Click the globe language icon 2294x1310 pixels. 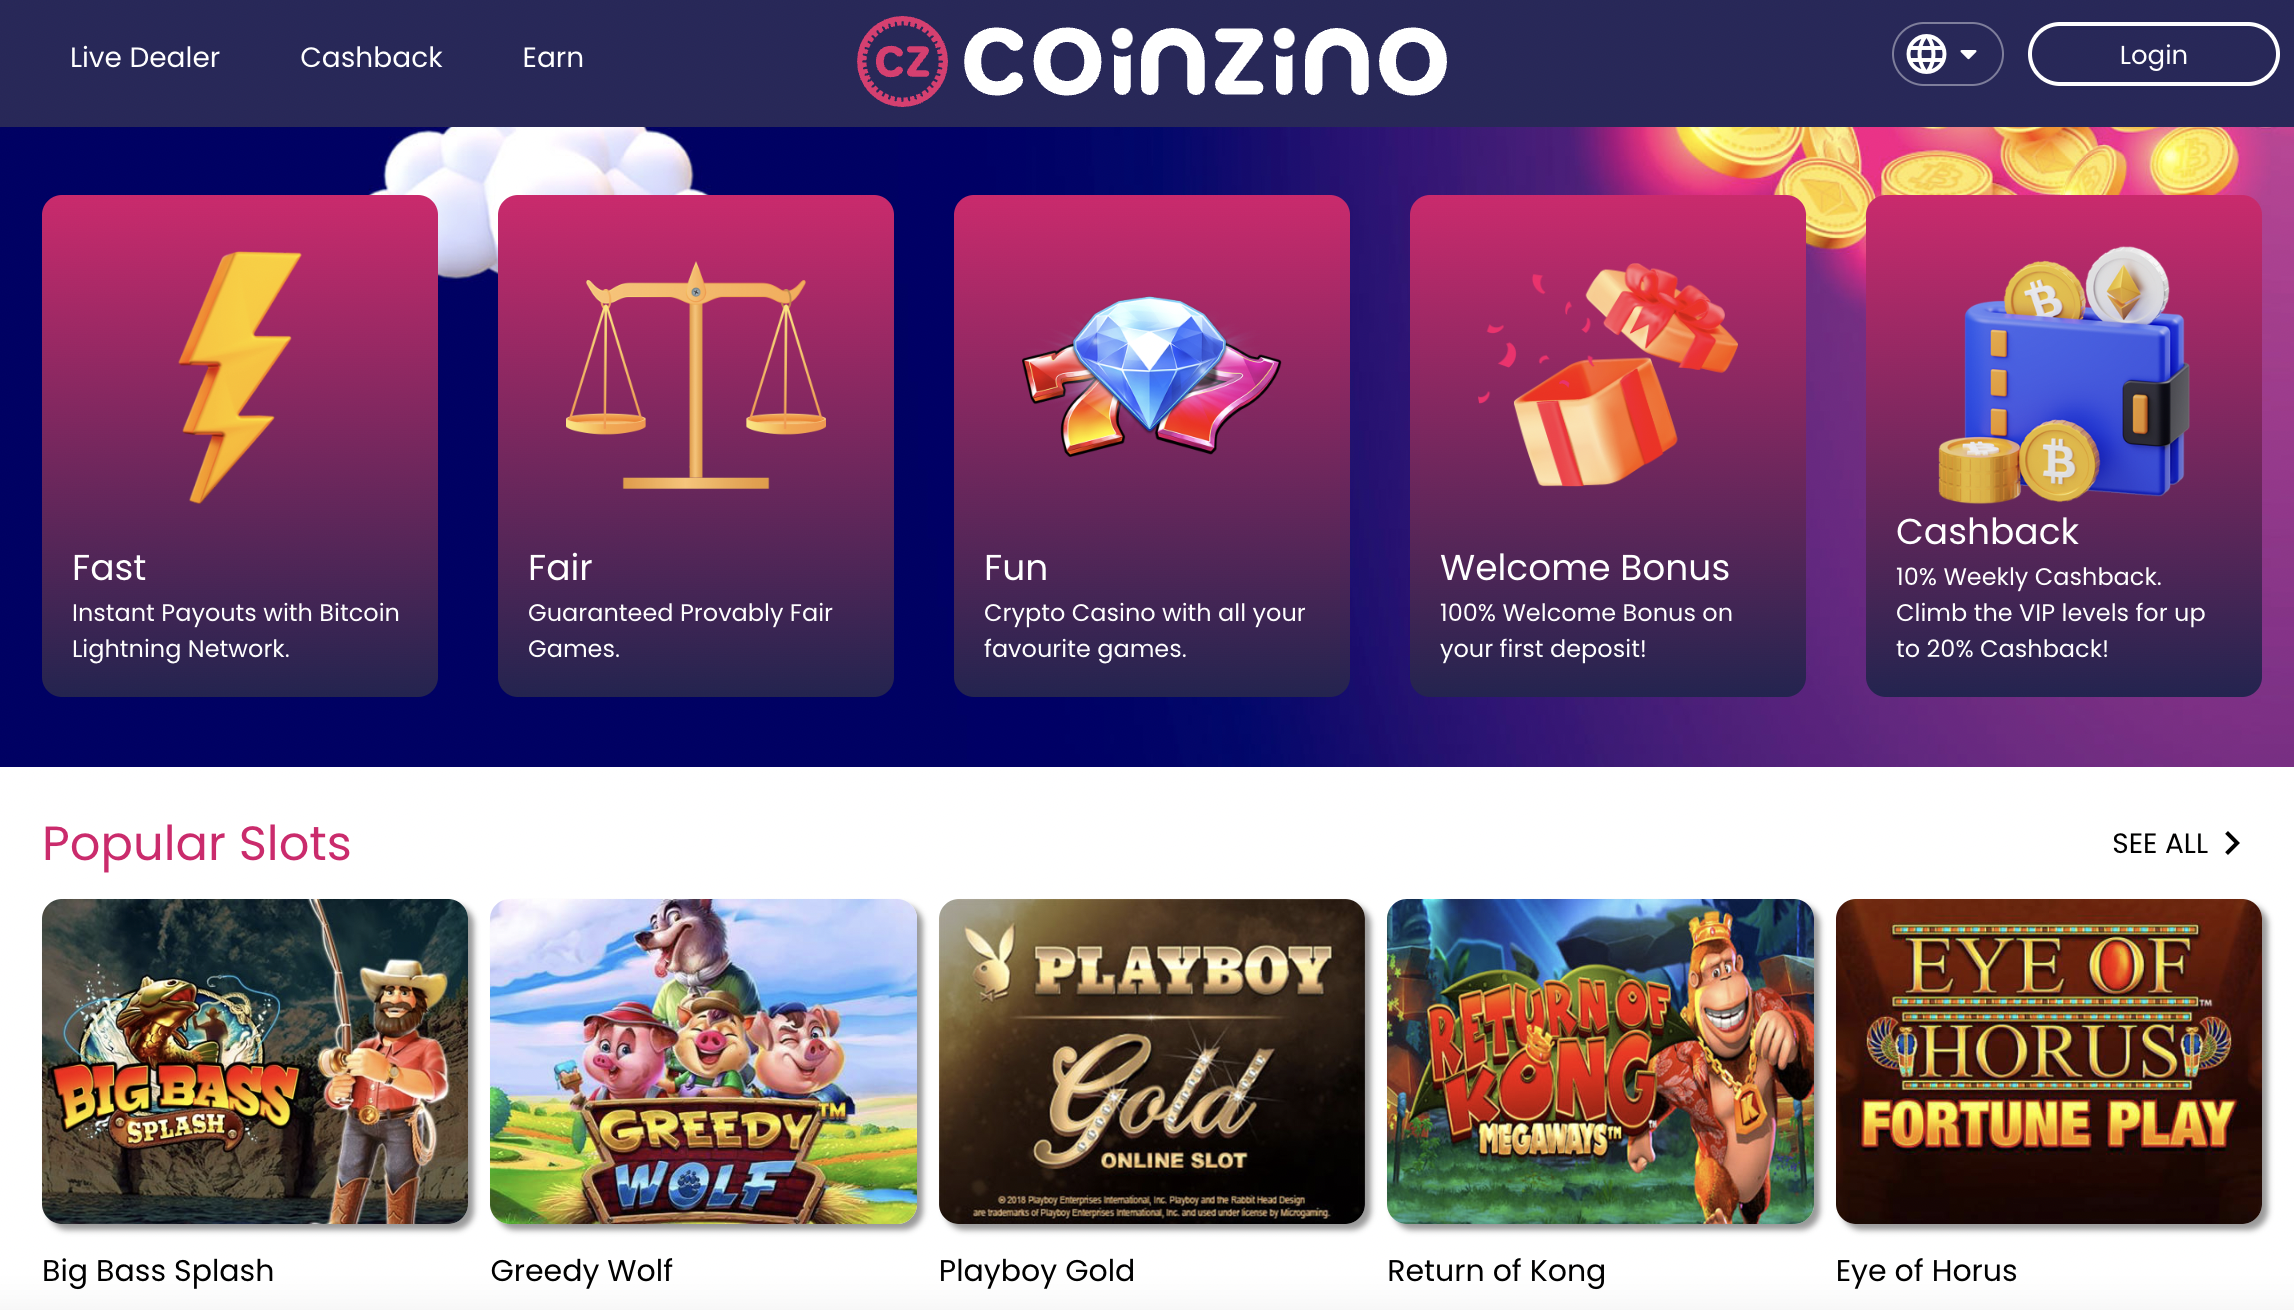1926,54
